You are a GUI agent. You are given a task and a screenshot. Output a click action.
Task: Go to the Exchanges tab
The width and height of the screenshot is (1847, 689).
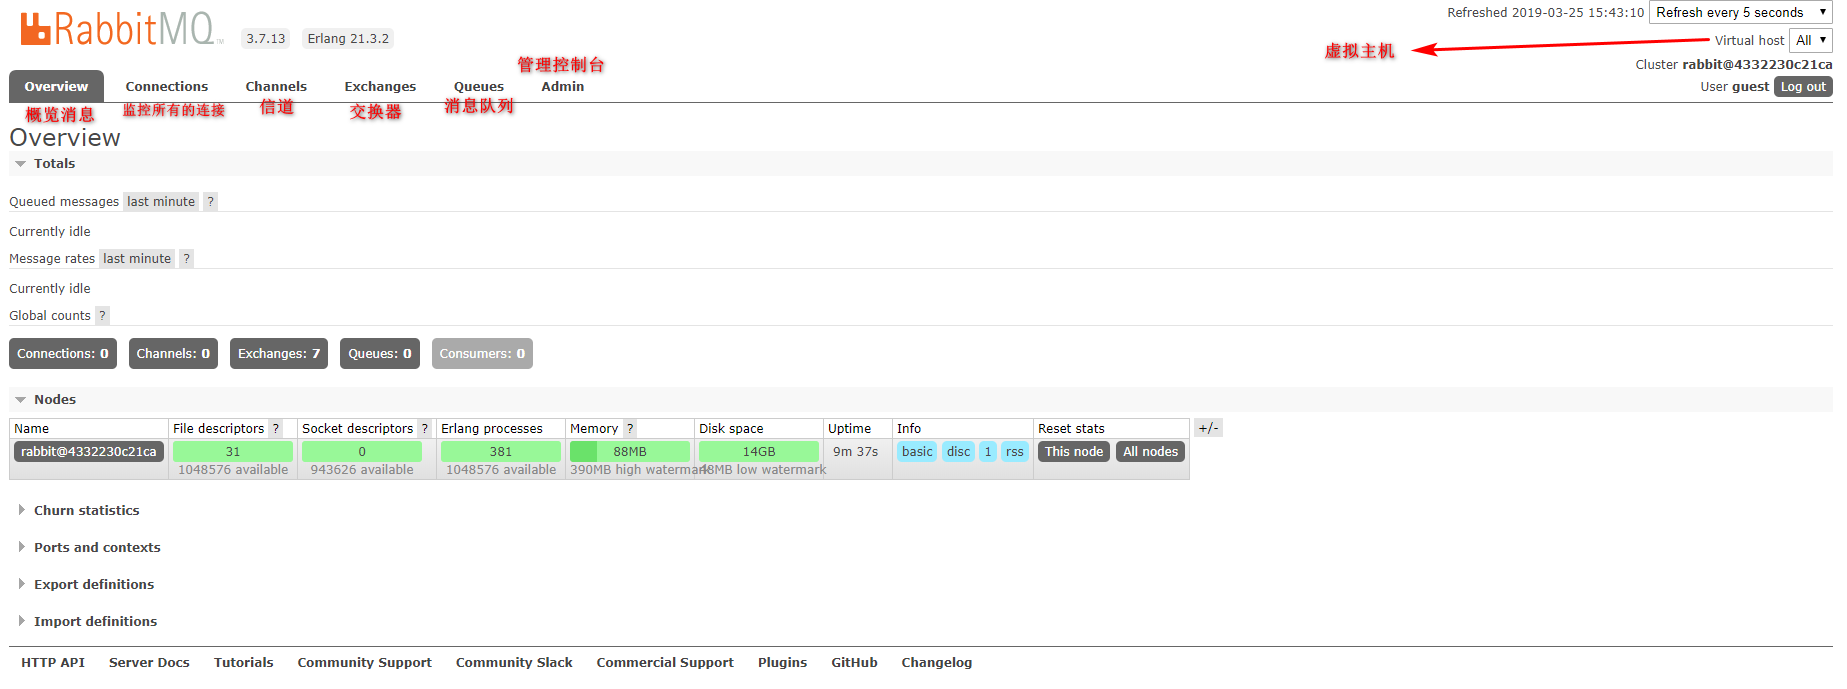click(x=380, y=87)
